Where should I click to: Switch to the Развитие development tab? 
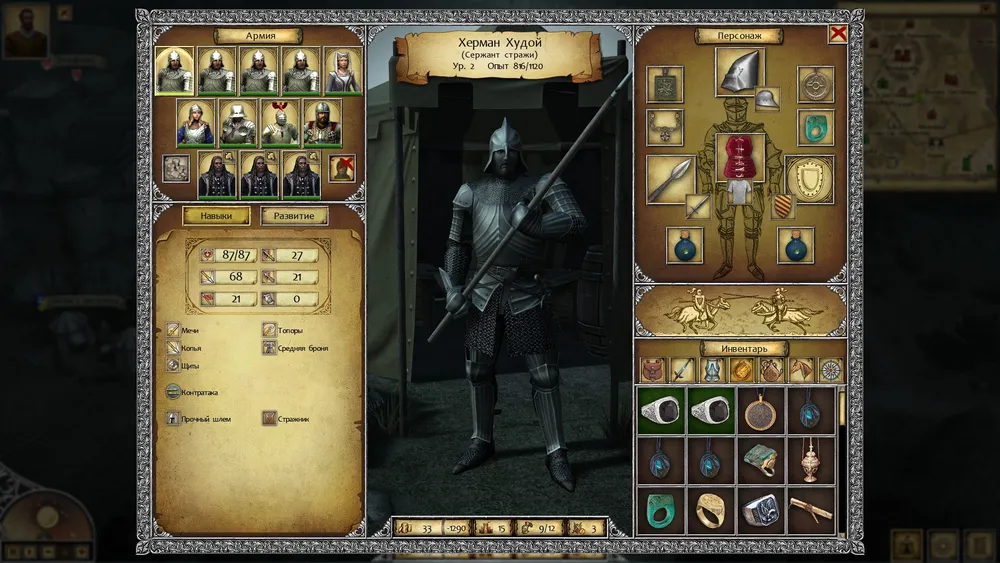click(x=294, y=216)
